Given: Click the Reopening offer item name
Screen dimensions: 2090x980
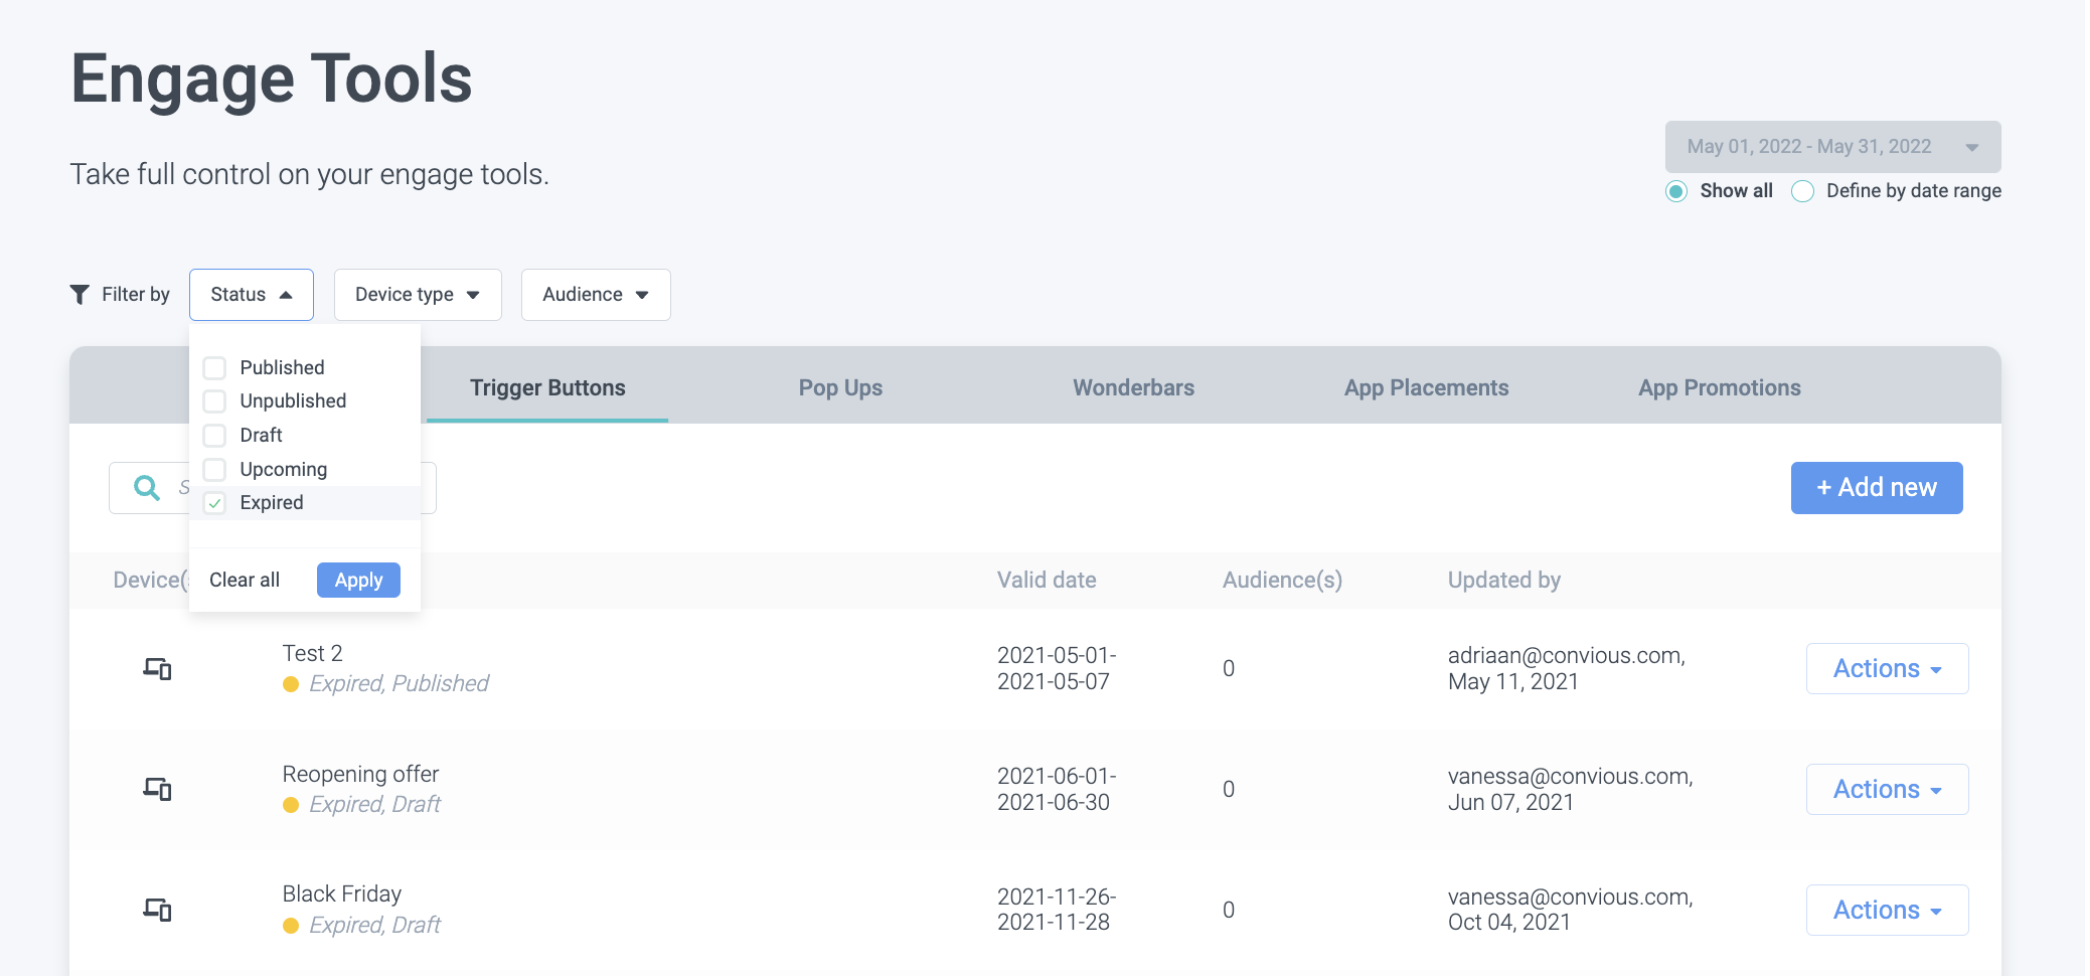Looking at the screenshot, I should tap(360, 774).
